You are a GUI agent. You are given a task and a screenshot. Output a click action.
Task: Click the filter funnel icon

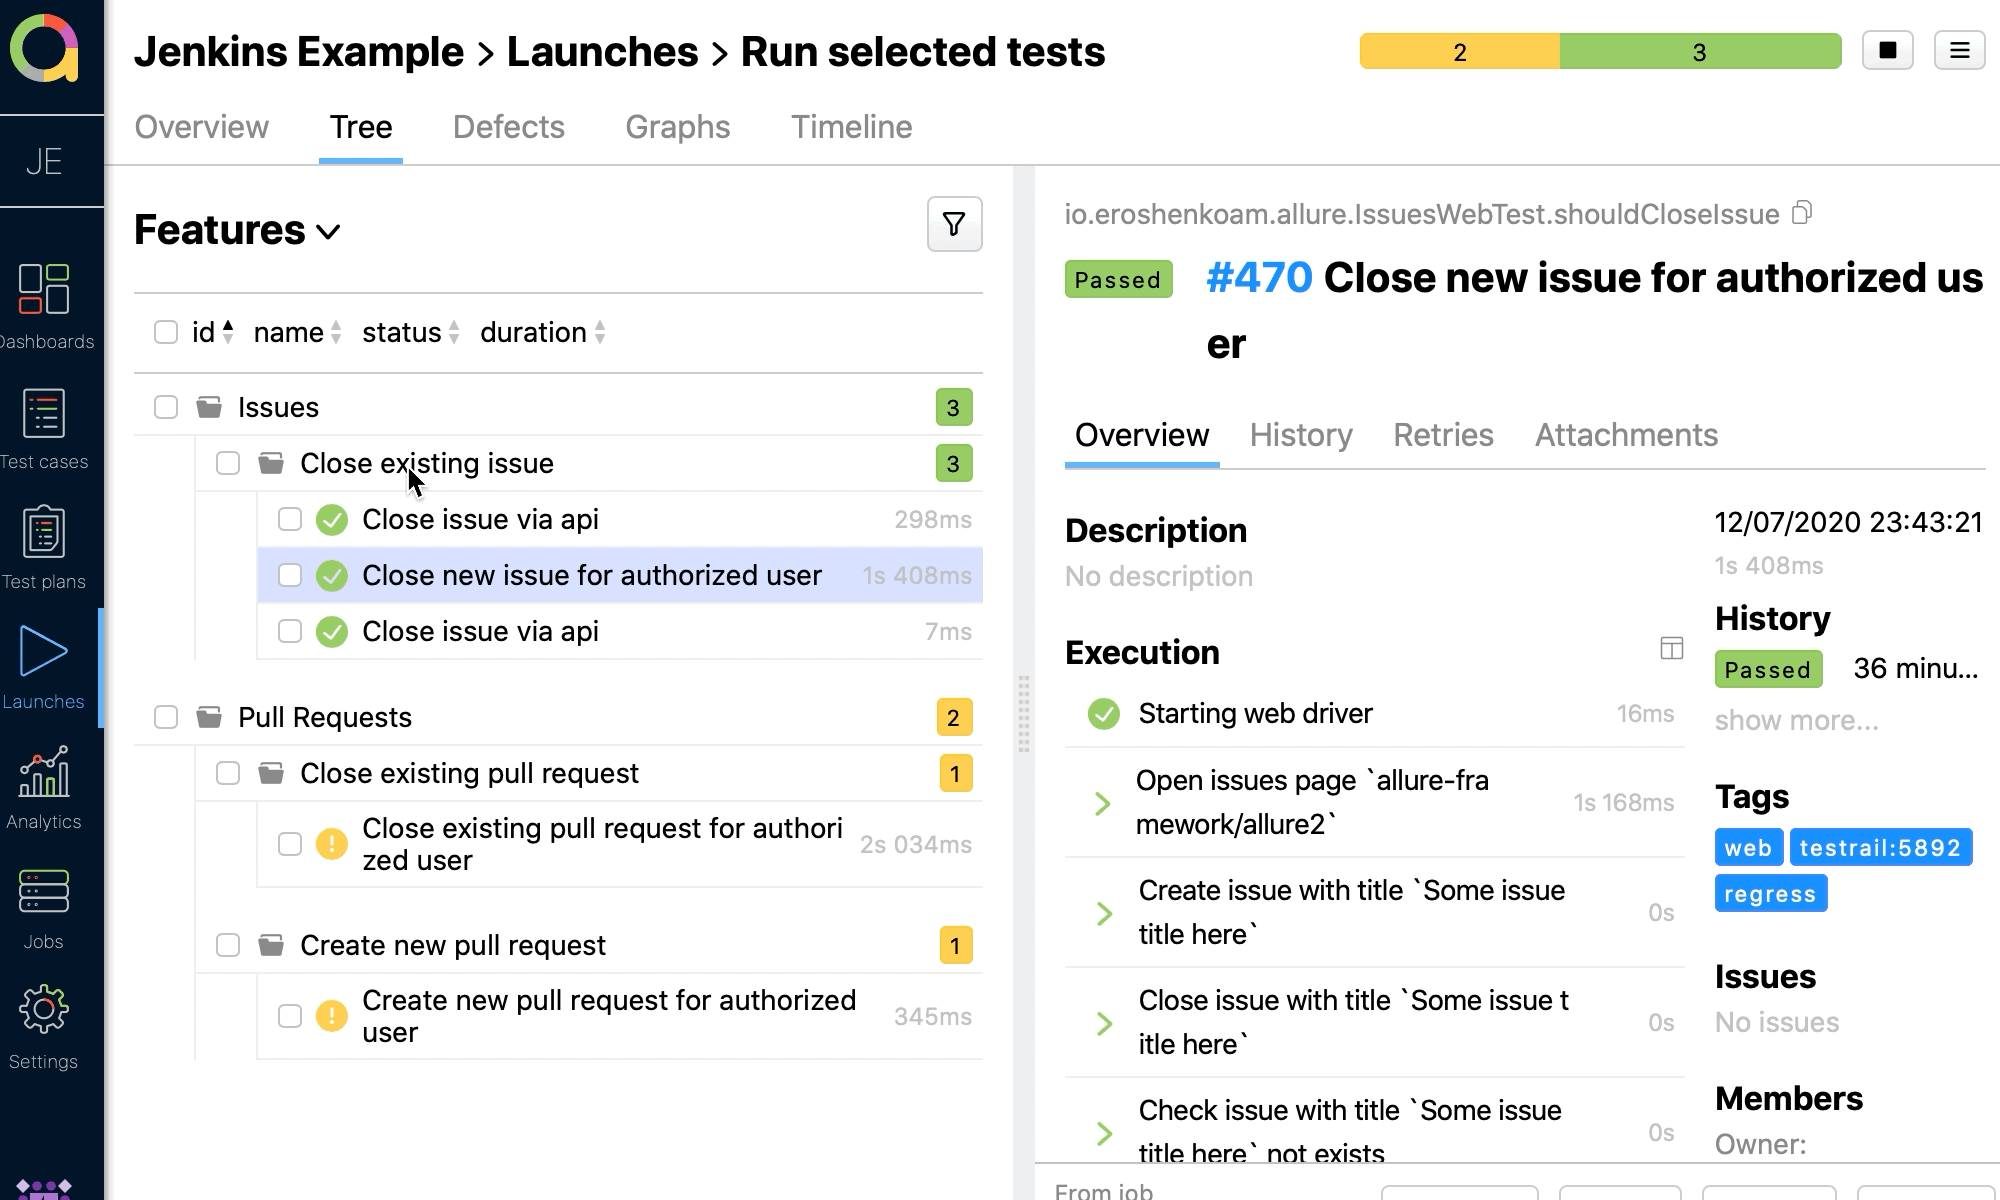coord(954,225)
